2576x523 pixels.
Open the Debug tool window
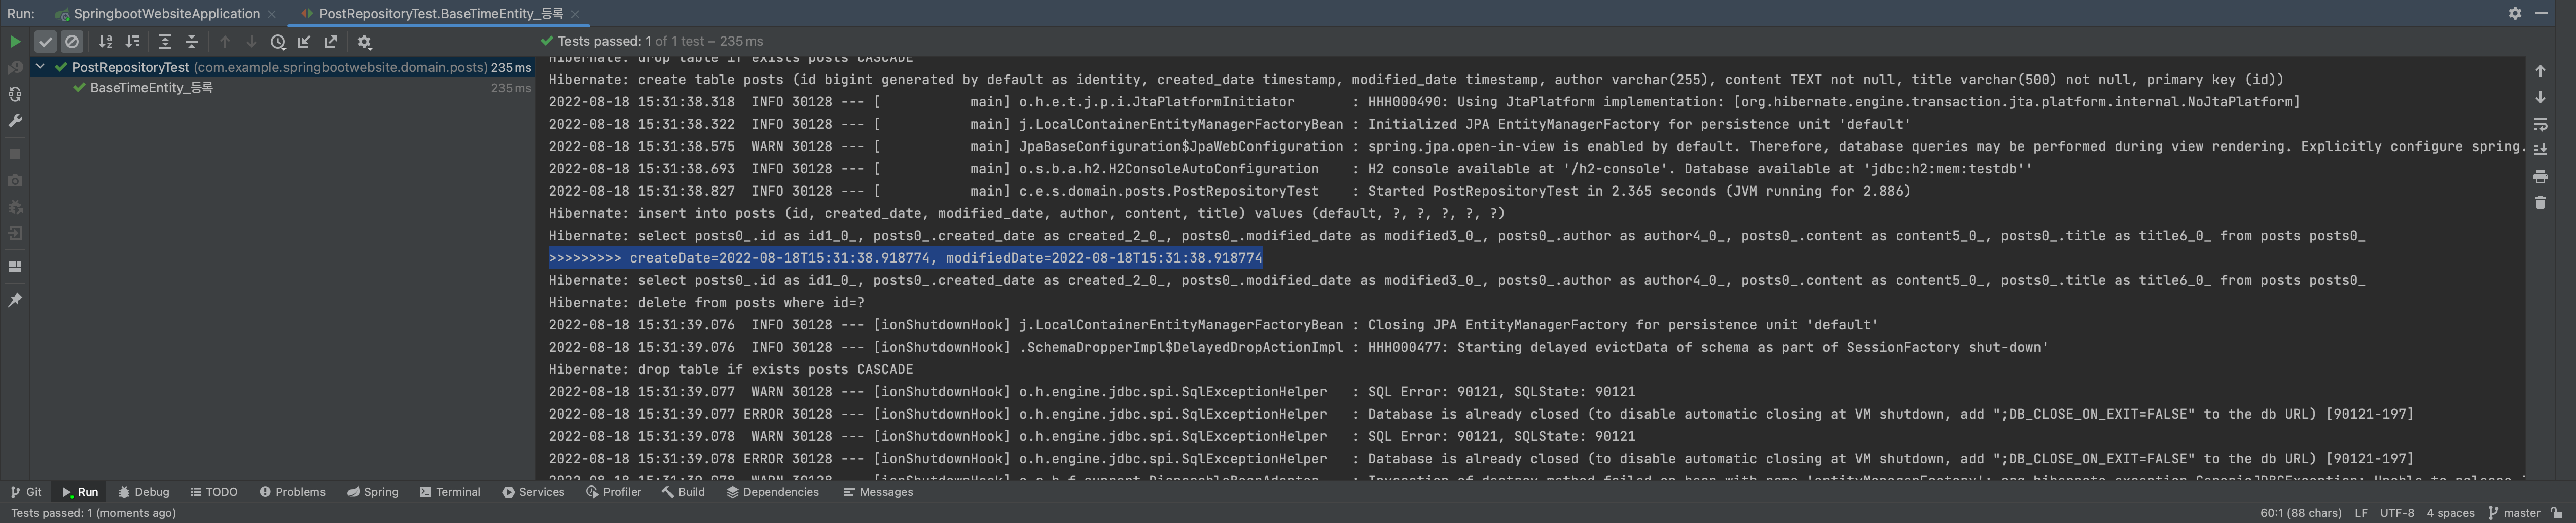[x=144, y=492]
